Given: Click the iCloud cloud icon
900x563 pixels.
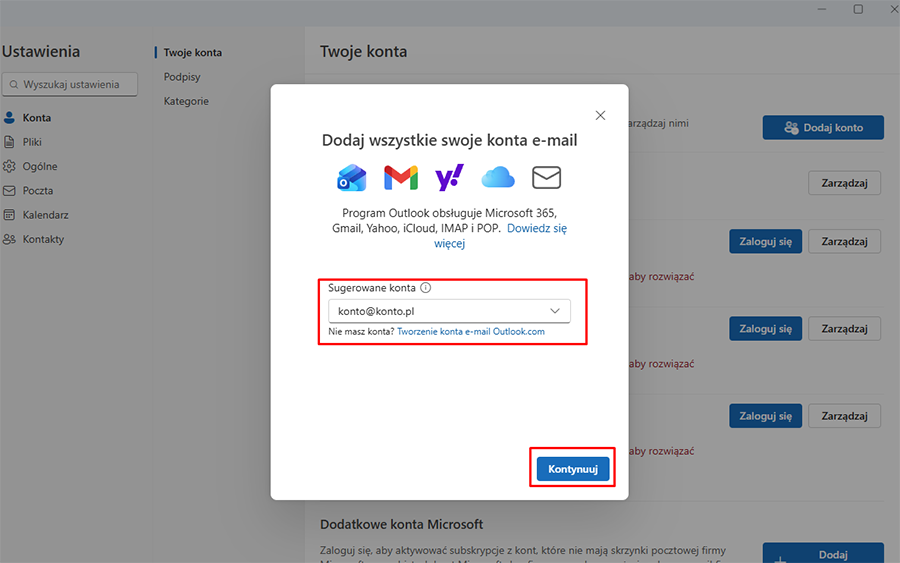Looking at the screenshot, I should tap(498, 177).
